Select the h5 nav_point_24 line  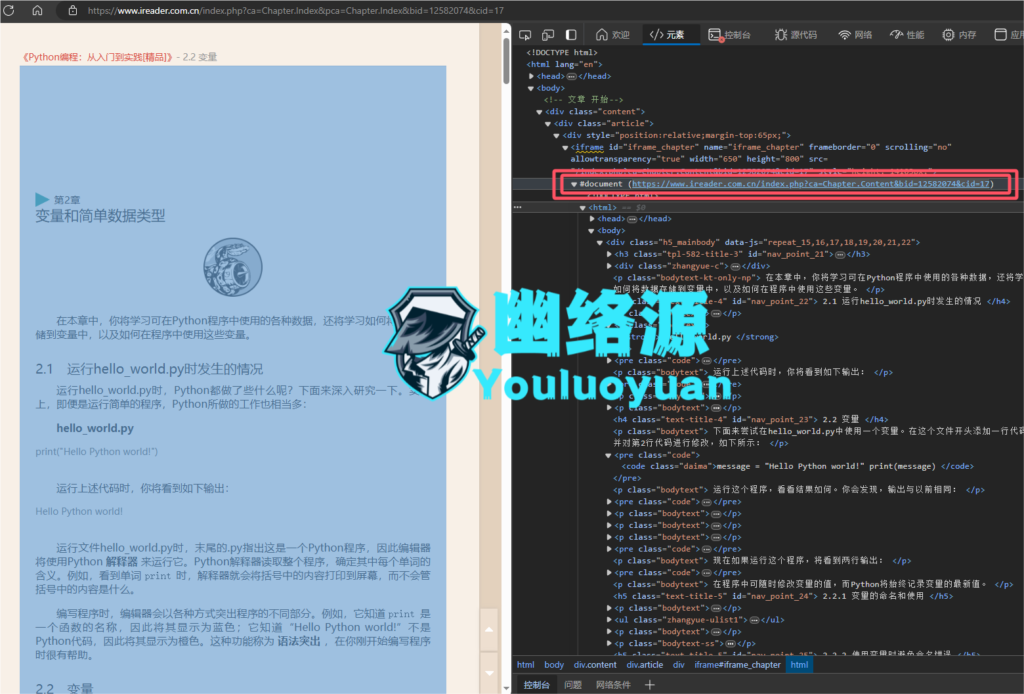(x=783, y=596)
